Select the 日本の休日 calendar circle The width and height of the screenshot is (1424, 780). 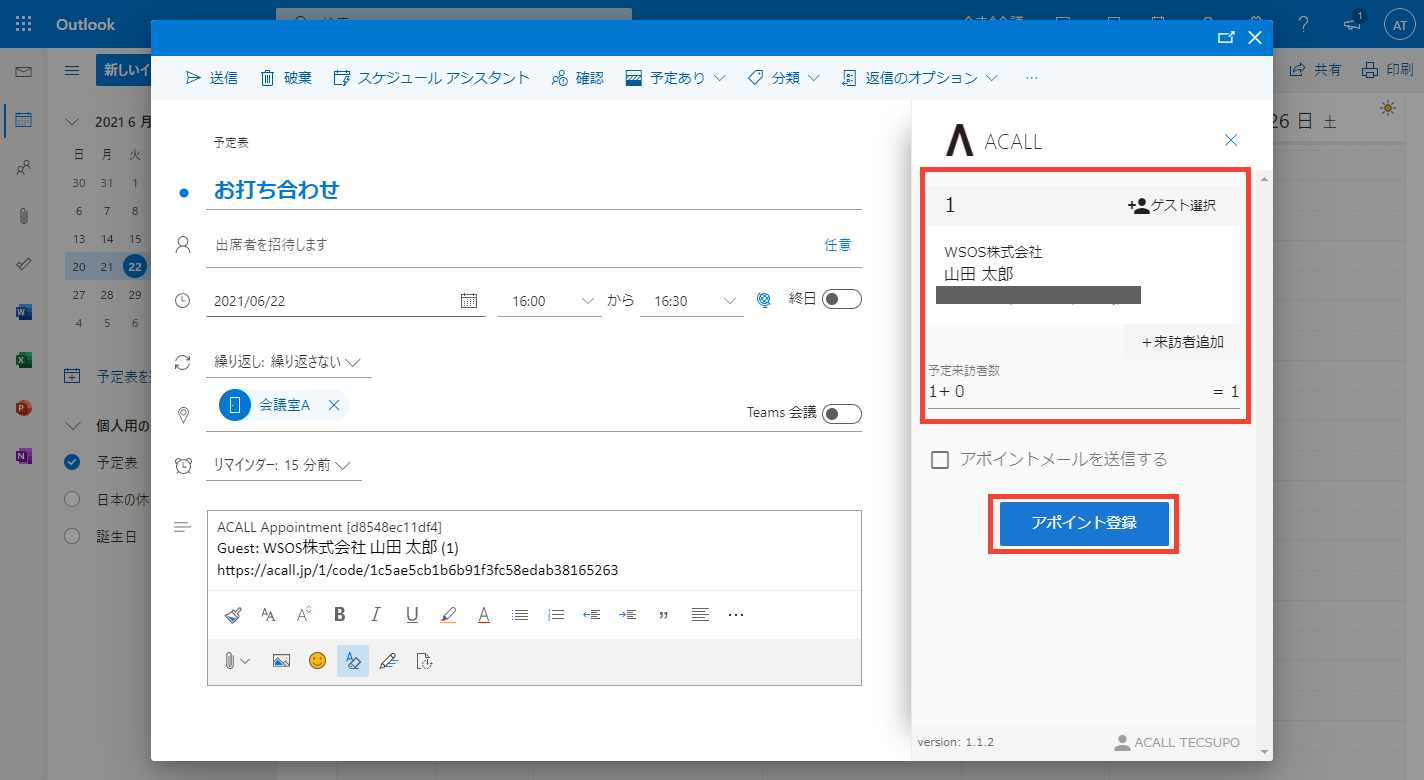(72, 499)
